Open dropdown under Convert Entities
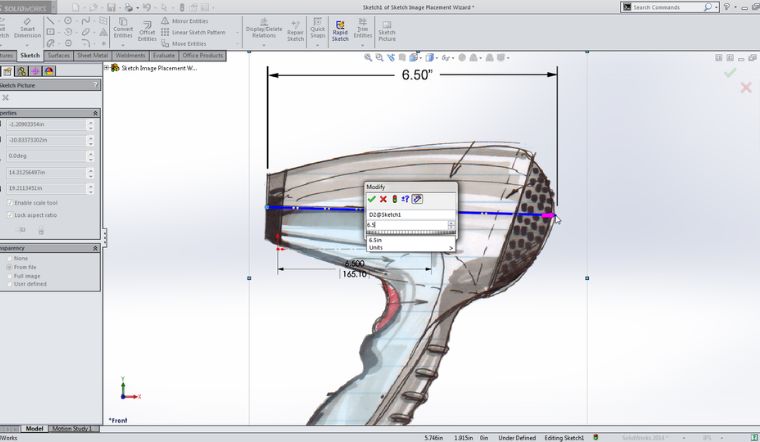The width and height of the screenshot is (760, 442). pos(123,45)
